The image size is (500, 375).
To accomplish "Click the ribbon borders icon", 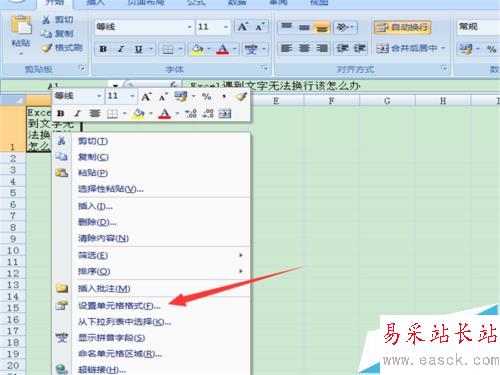I will [x=168, y=50].
